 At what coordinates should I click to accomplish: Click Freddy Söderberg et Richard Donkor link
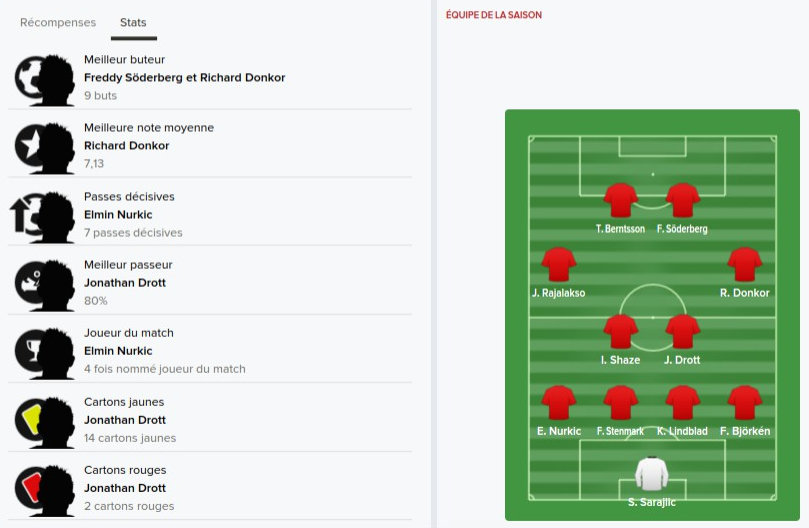[184, 77]
